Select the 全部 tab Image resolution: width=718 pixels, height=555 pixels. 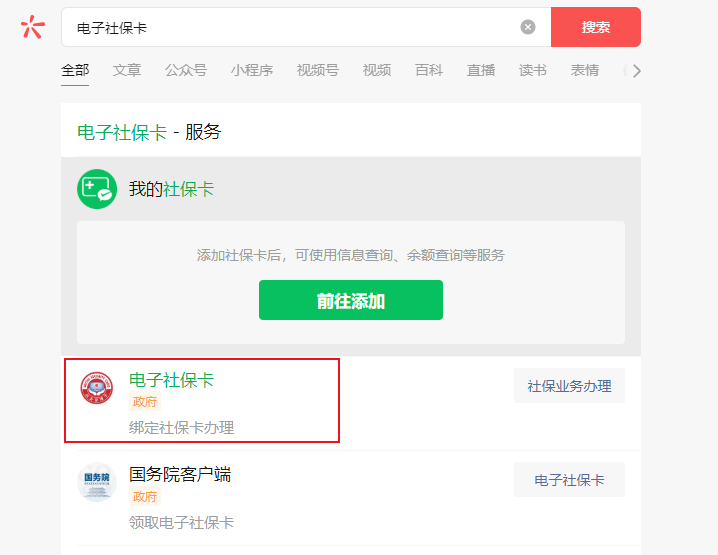75,71
